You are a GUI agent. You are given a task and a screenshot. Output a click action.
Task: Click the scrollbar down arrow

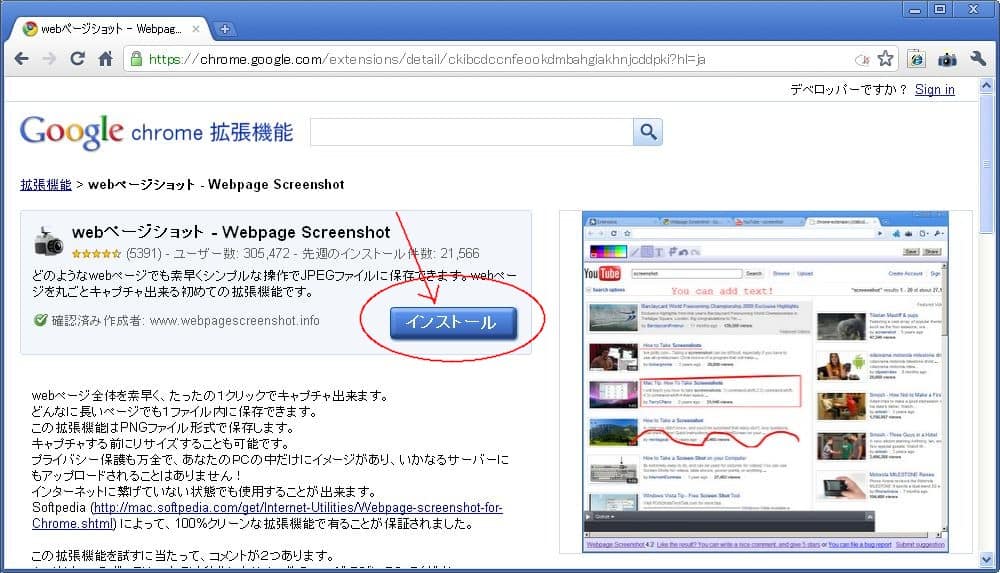point(989,562)
